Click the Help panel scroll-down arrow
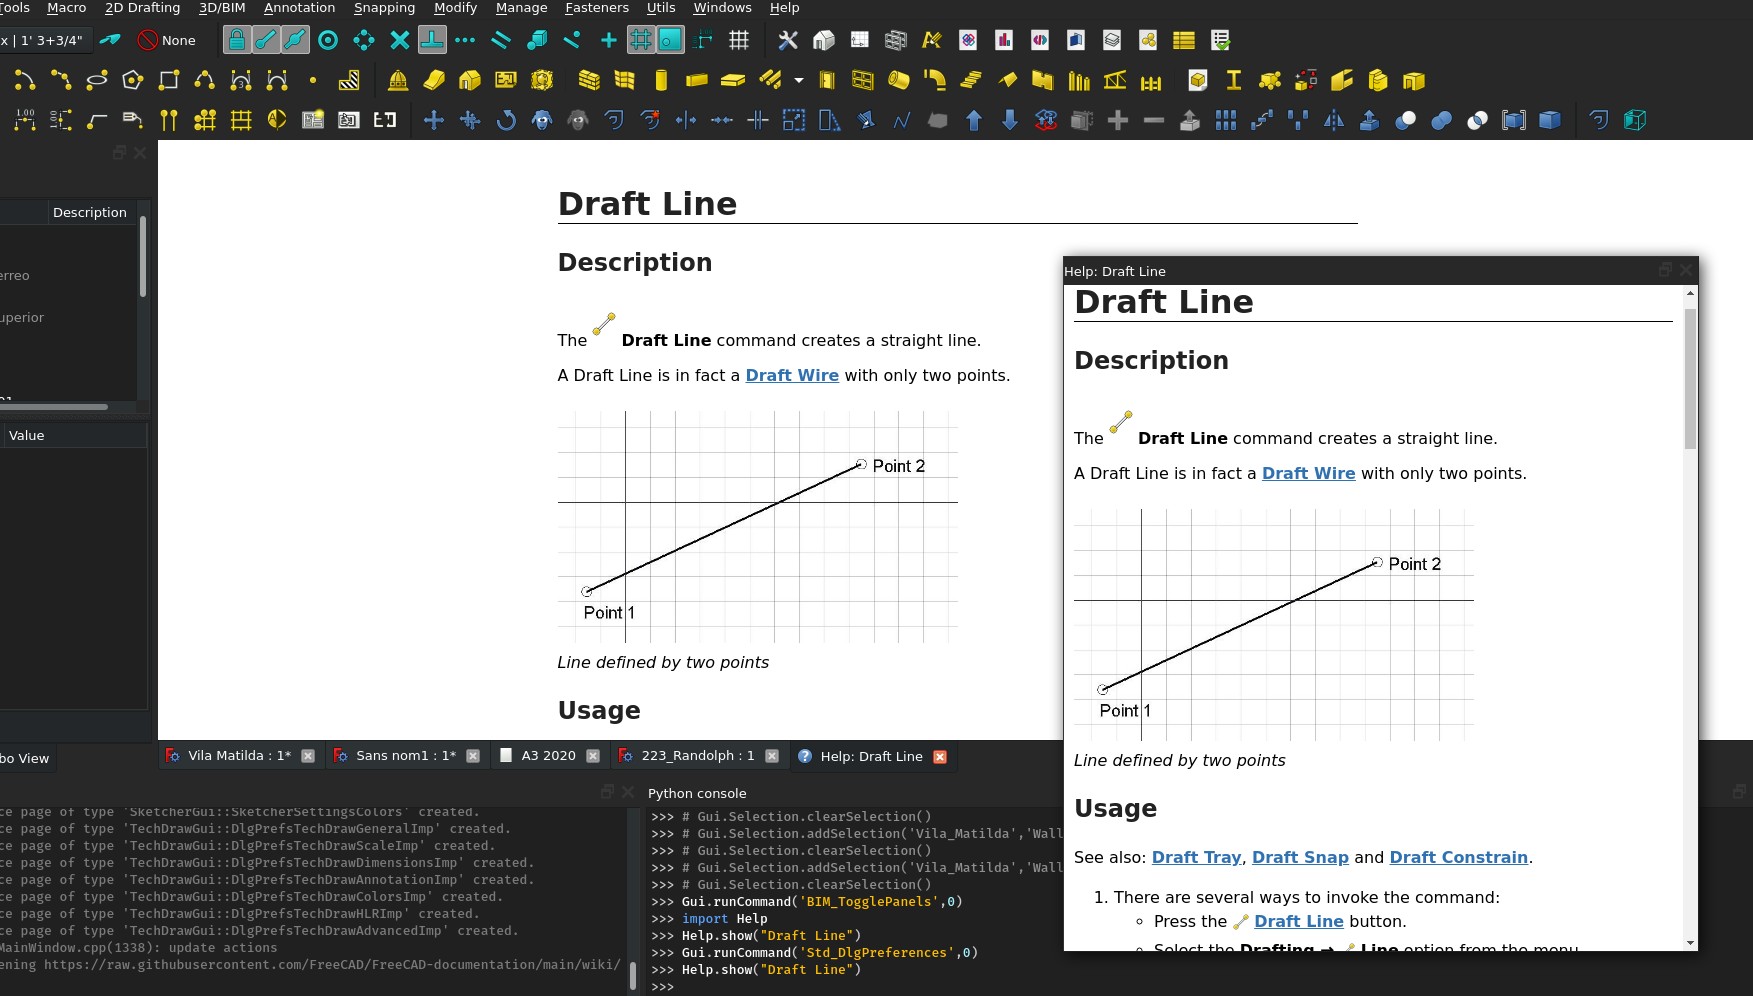Viewport: 1753px width, 996px height. point(1690,943)
